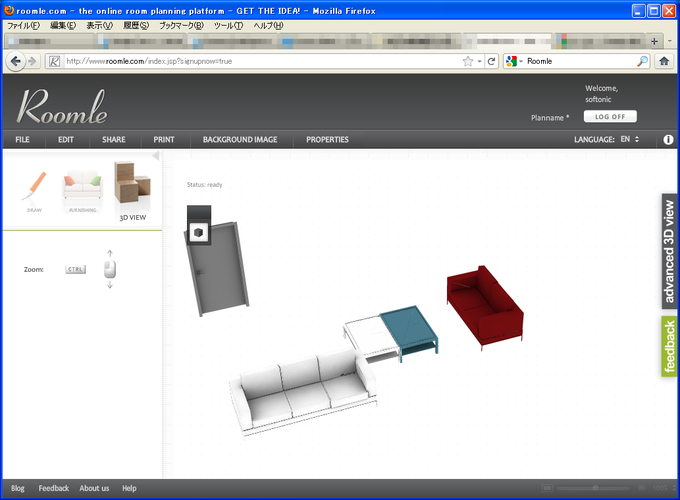This screenshot has width=680, height=500.
Task: Adjust the bottom-right zoom slider
Action: click(x=593, y=488)
